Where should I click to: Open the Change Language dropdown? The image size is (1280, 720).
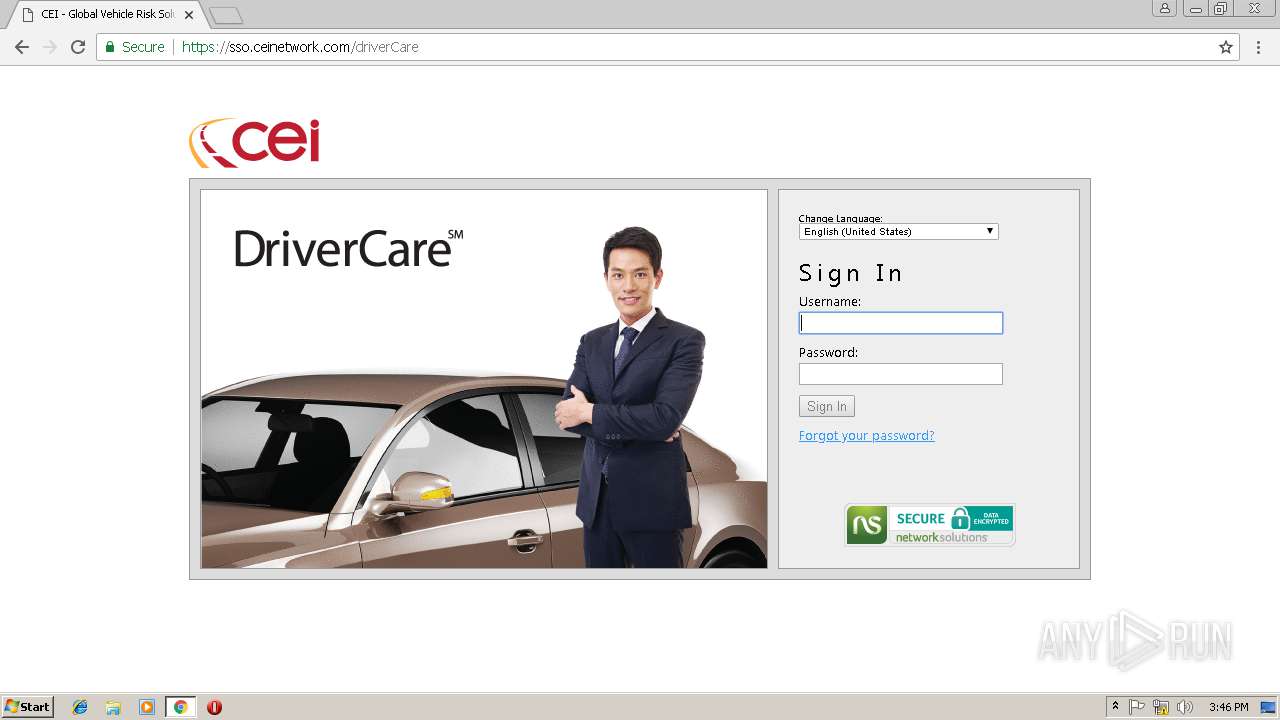[898, 231]
